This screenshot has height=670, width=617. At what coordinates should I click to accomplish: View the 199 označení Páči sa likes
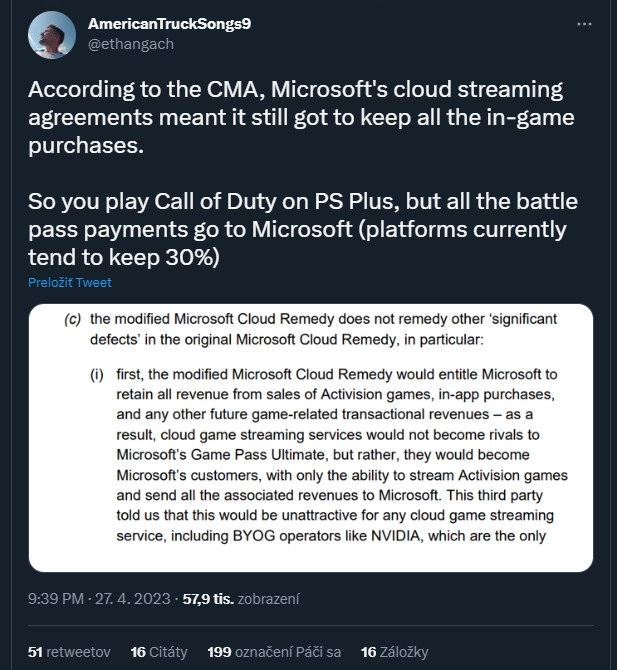pos(274,651)
